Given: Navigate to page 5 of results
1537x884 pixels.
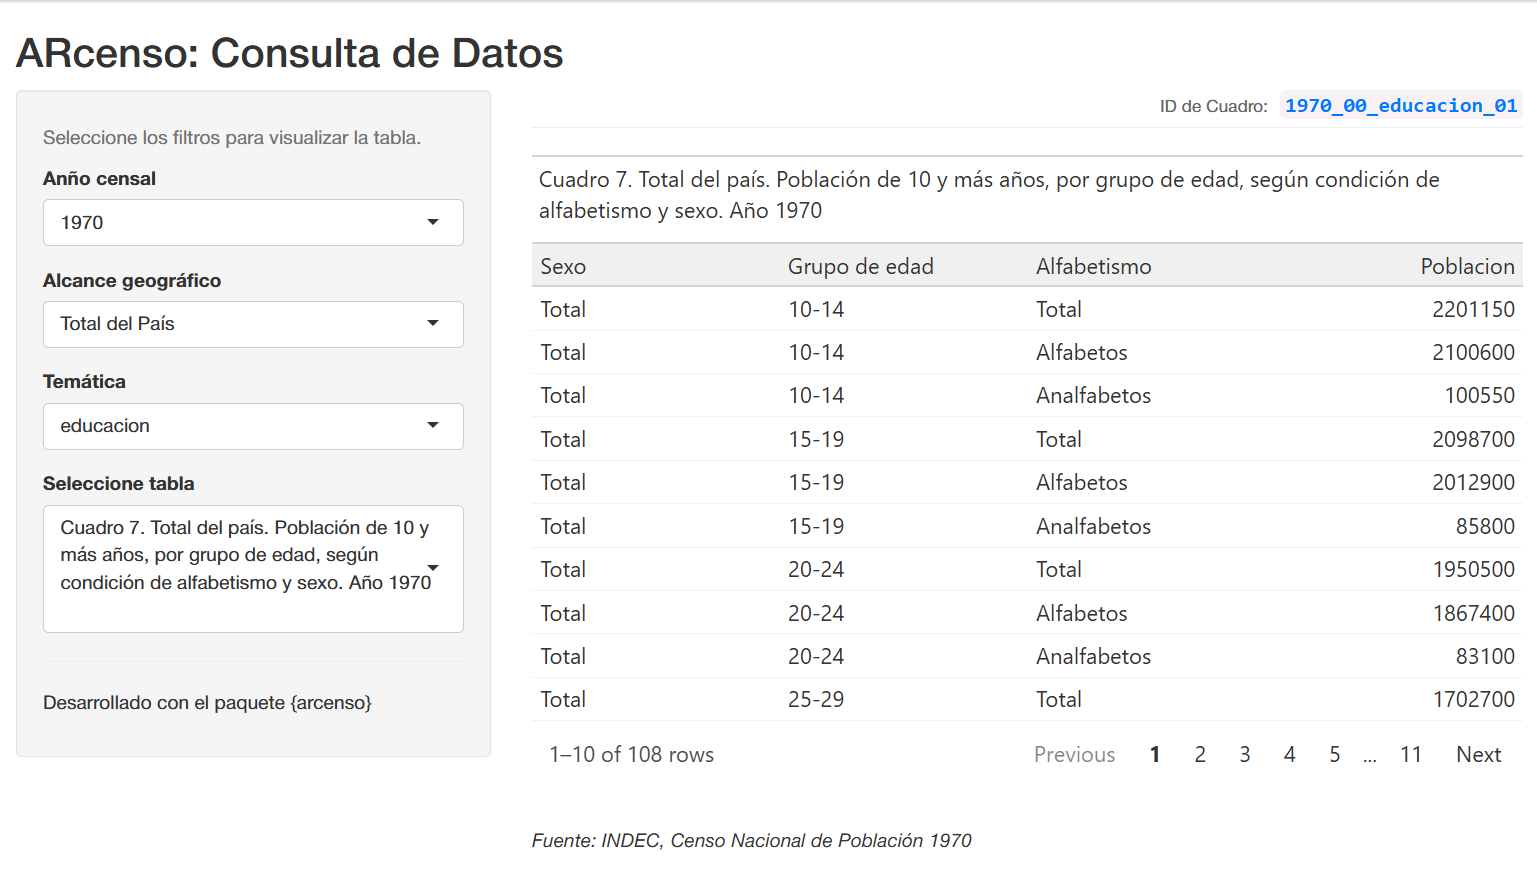Looking at the screenshot, I should (x=1334, y=755).
